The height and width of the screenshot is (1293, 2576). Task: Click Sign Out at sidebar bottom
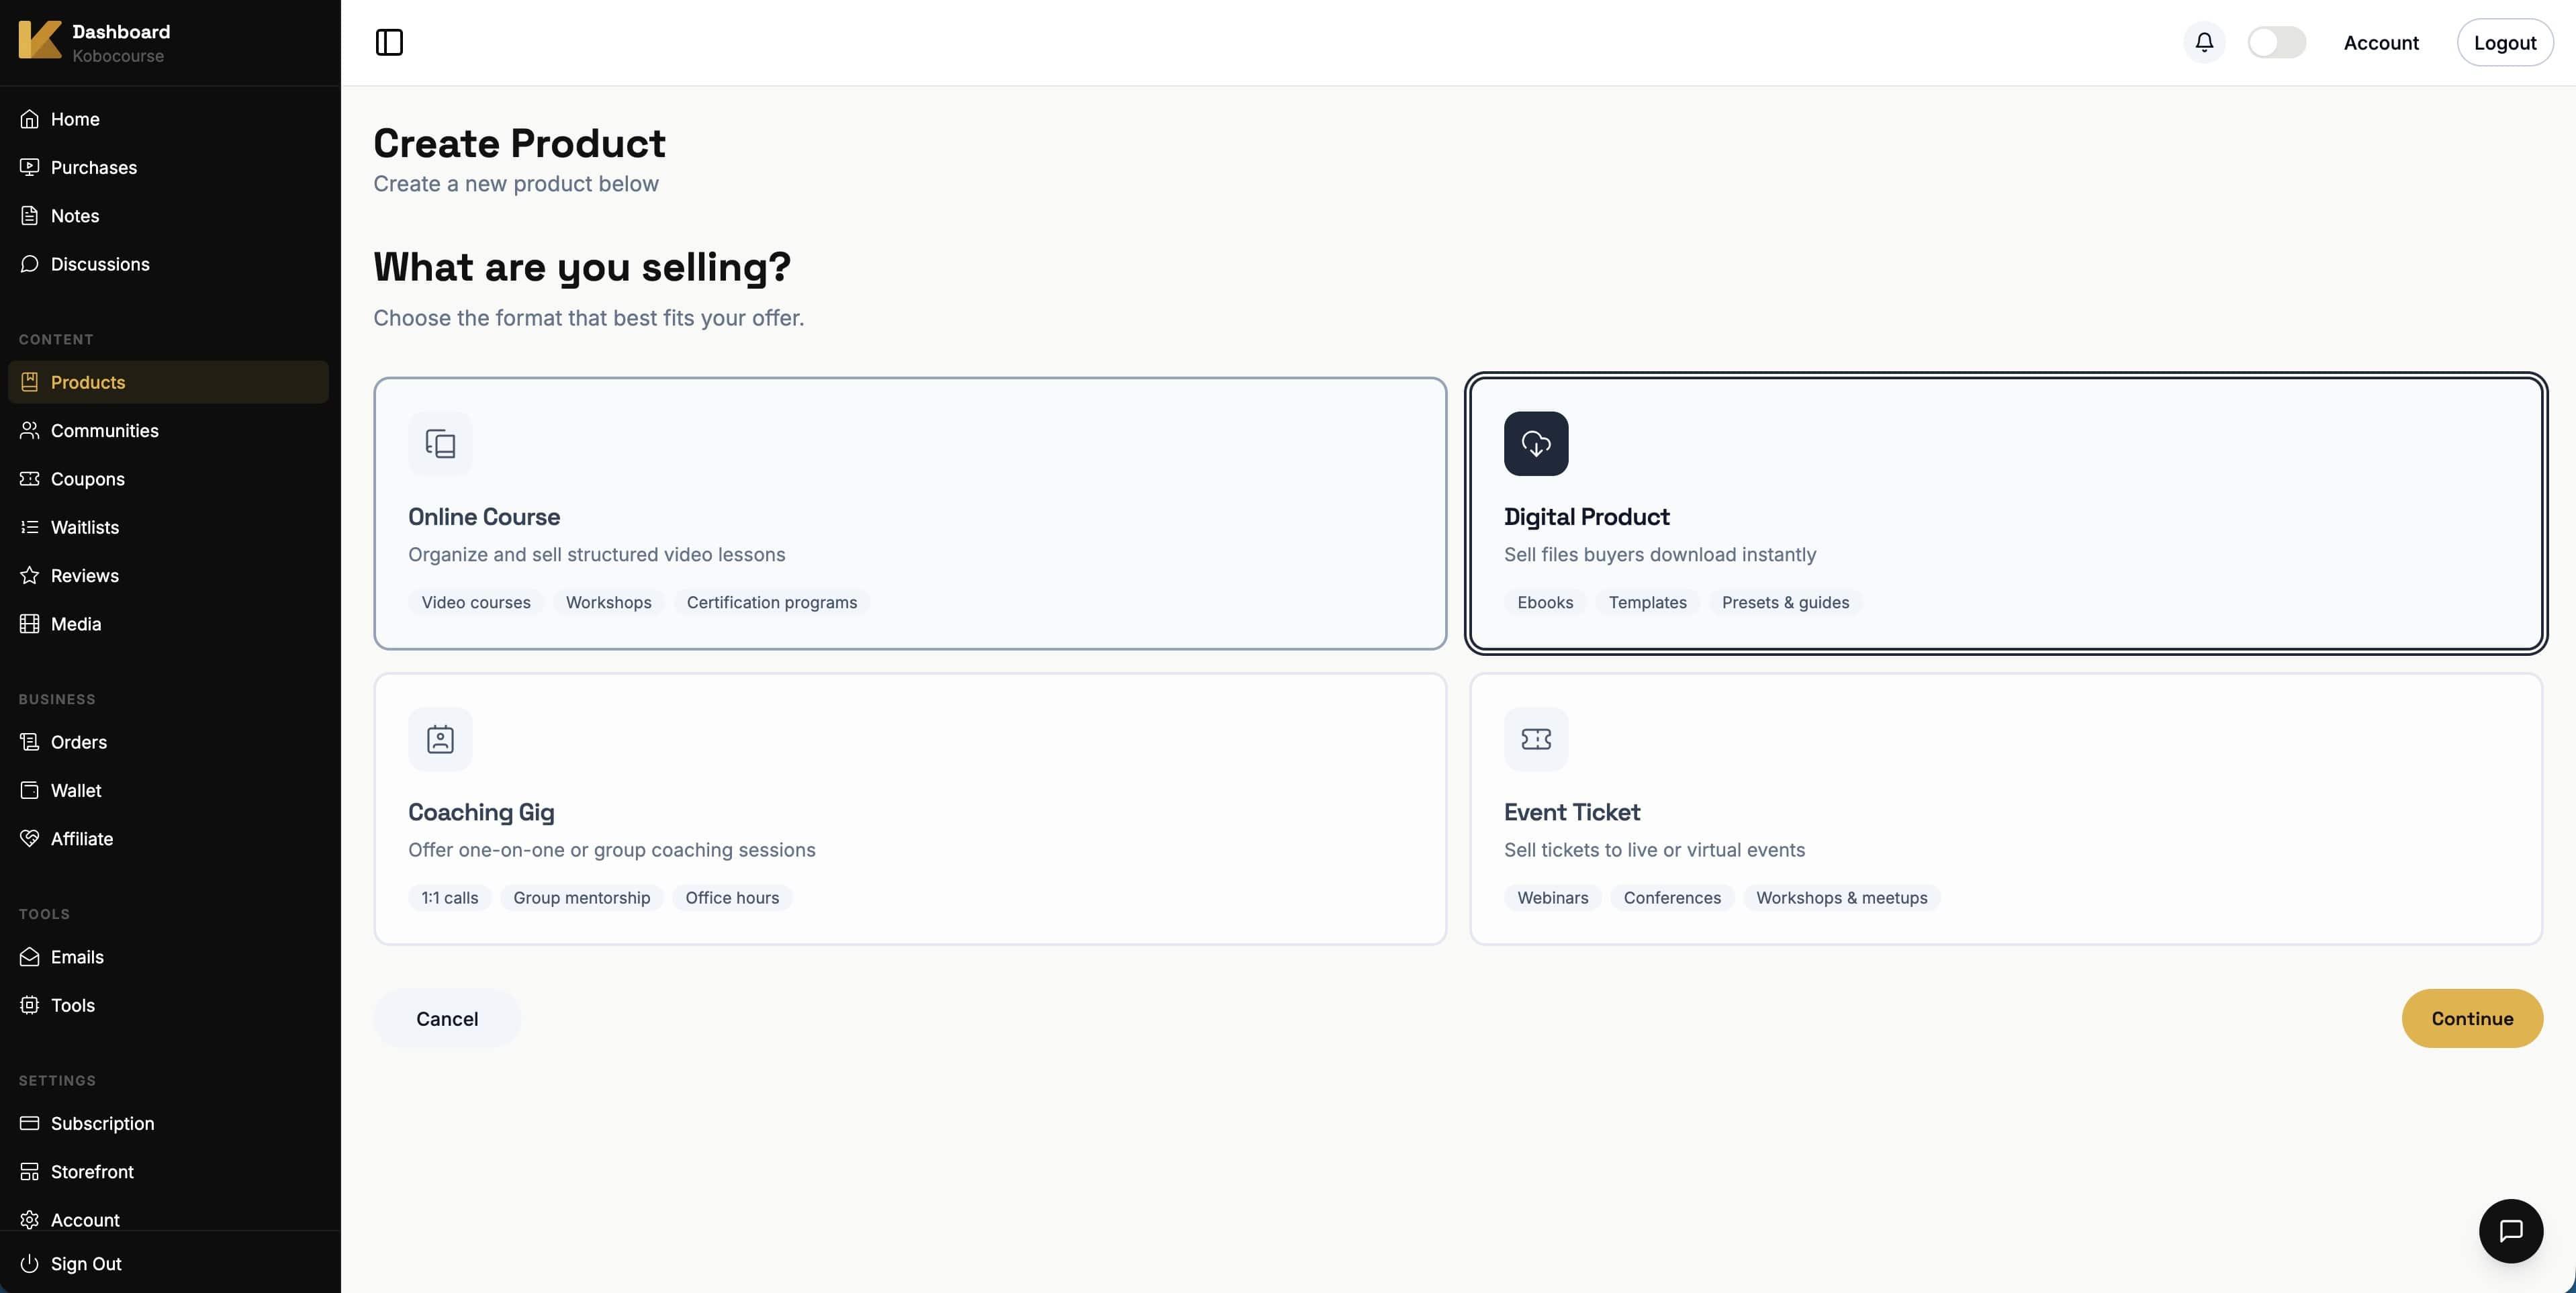[168, 1264]
